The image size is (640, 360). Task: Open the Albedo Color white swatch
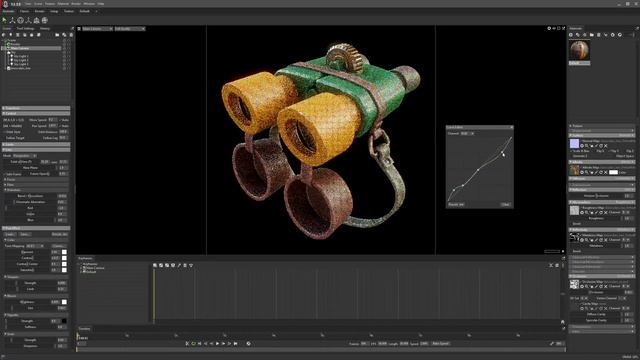[x=613, y=172]
